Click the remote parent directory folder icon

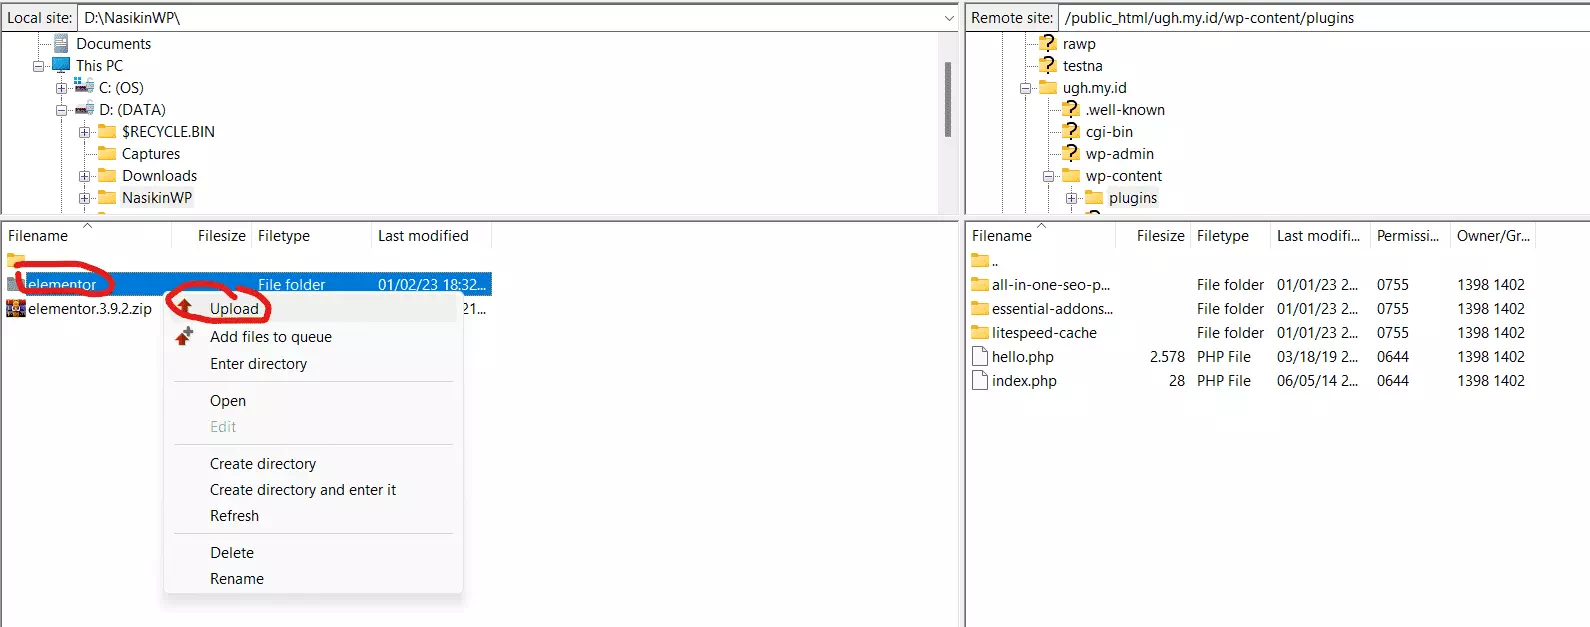click(980, 260)
